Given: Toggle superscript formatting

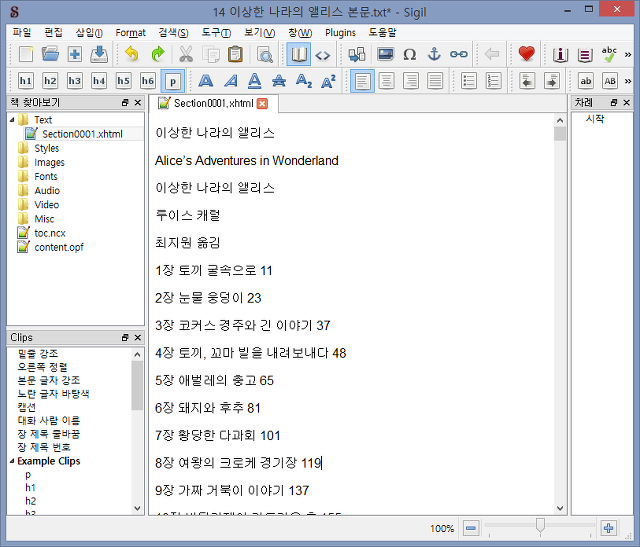Looking at the screenshot, I should point(328,81).
